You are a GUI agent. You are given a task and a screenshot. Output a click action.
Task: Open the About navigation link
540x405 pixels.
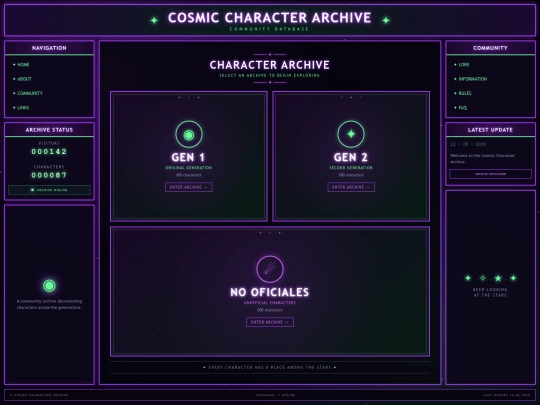coord(24,79)
